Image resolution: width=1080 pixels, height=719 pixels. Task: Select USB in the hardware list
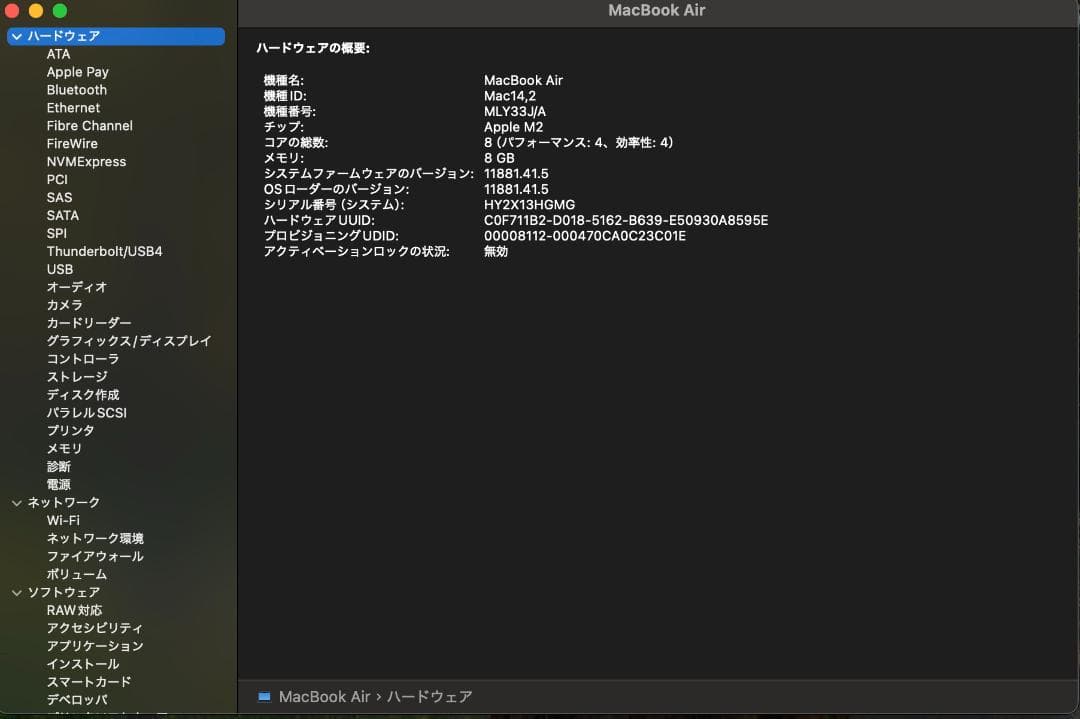pyautogui.click(x=60, y=269)
